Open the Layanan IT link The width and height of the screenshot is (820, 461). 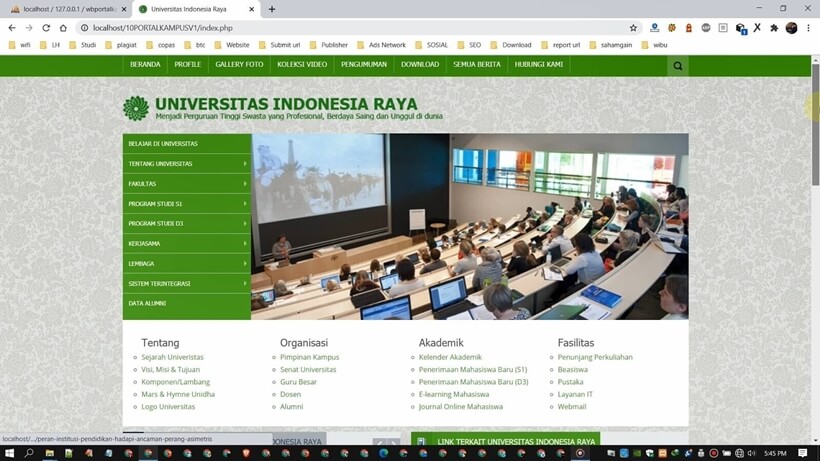pyautogui.click(x=575, y=394)
